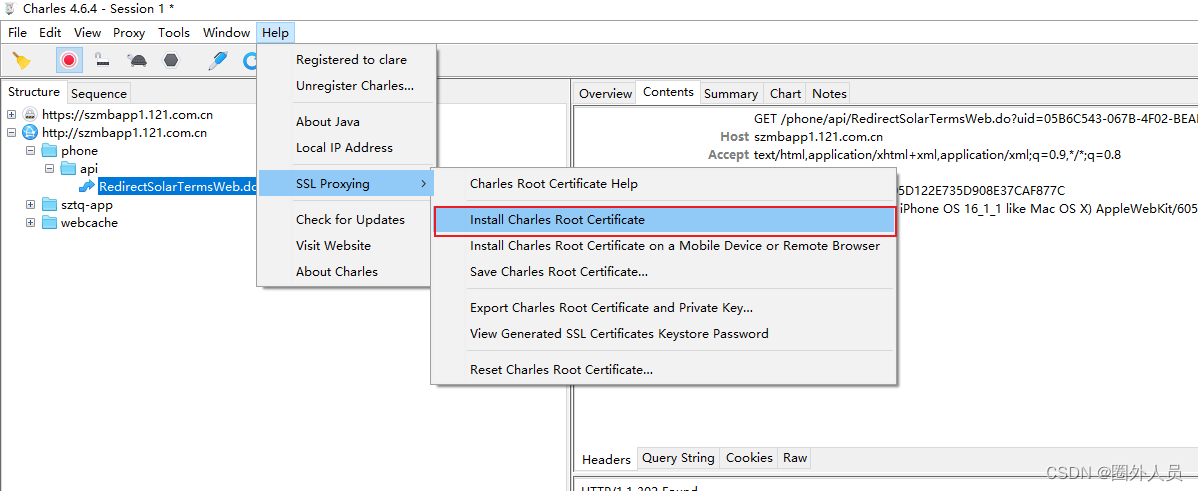Image resolution: width=1198 pixels, height=491 pixels.
Task: Select the http://szmbapp1.121.com.cn host row
Action: (x=124, y=133)
